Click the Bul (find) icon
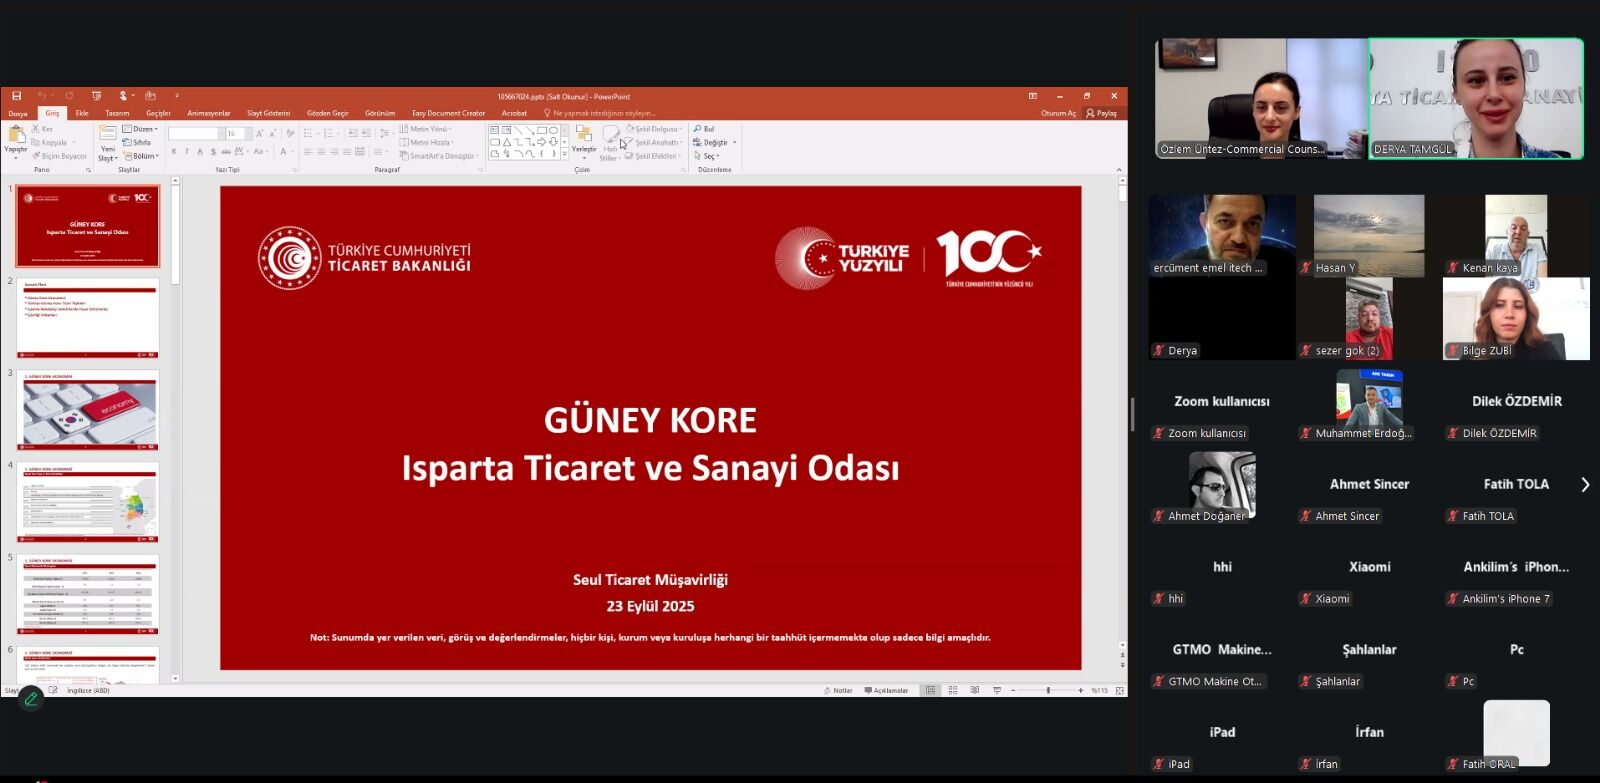Screen dimensions: 1600x783 (704, 129)
